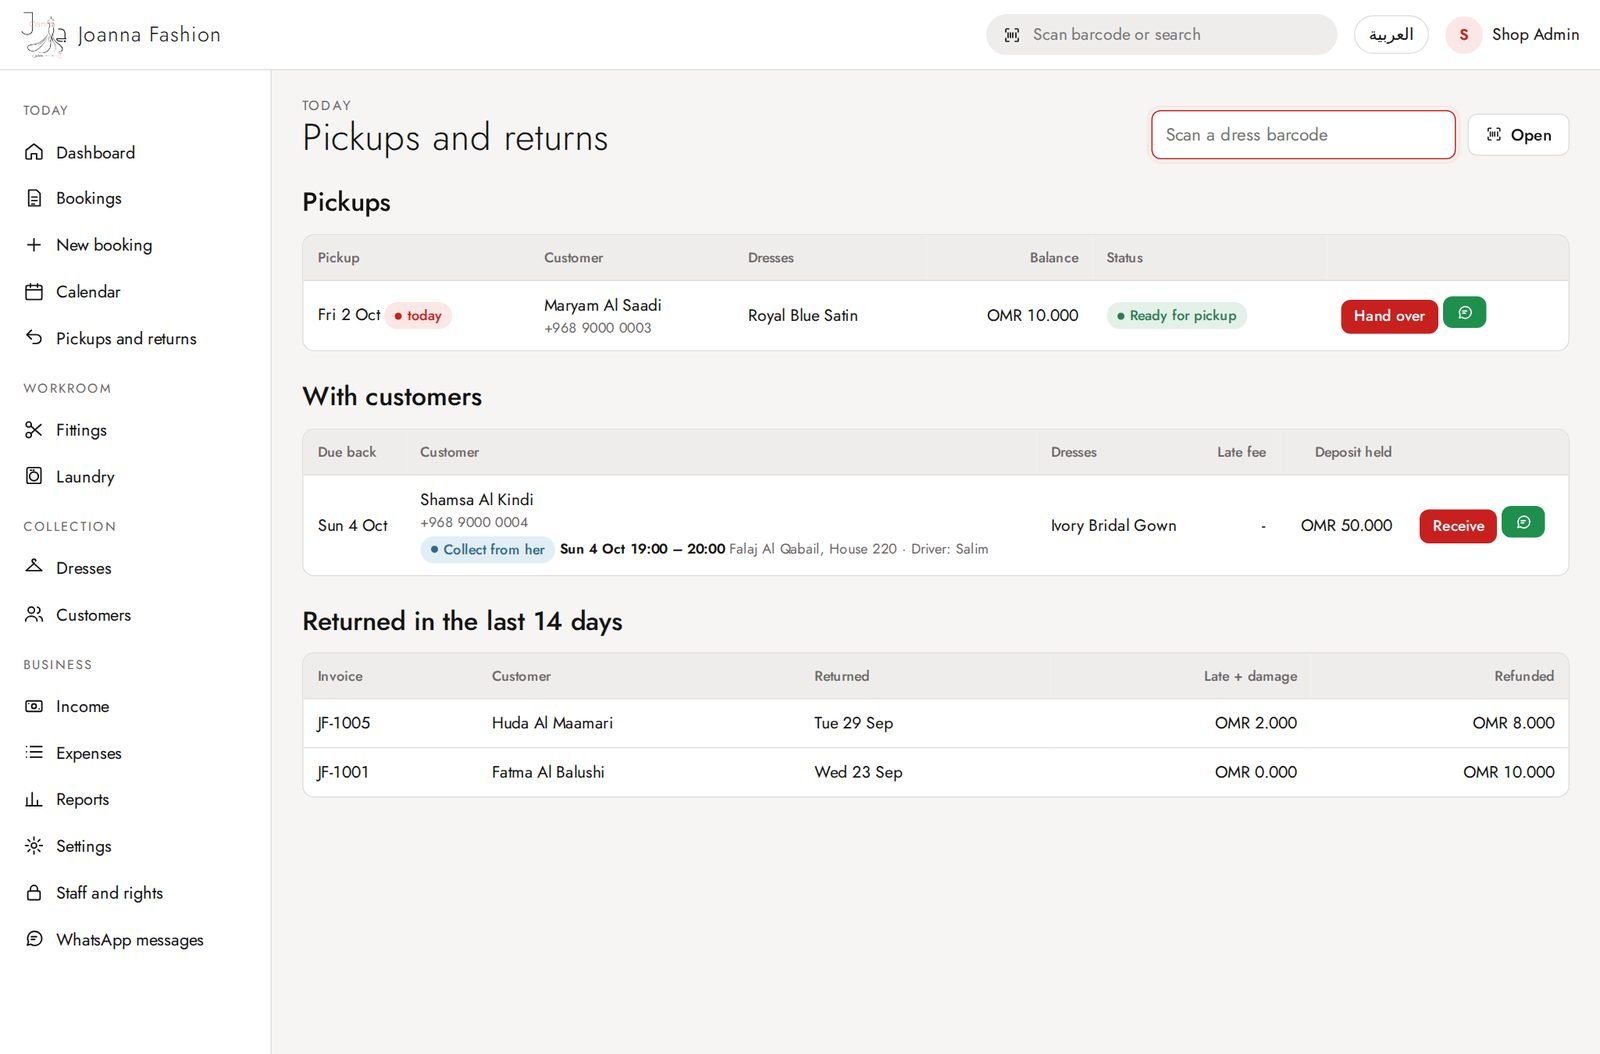The height and width of the screenshot is (1054, 1600).
Task: Click the Ready for pickup status badge
Action: (x=1176, y=316)
